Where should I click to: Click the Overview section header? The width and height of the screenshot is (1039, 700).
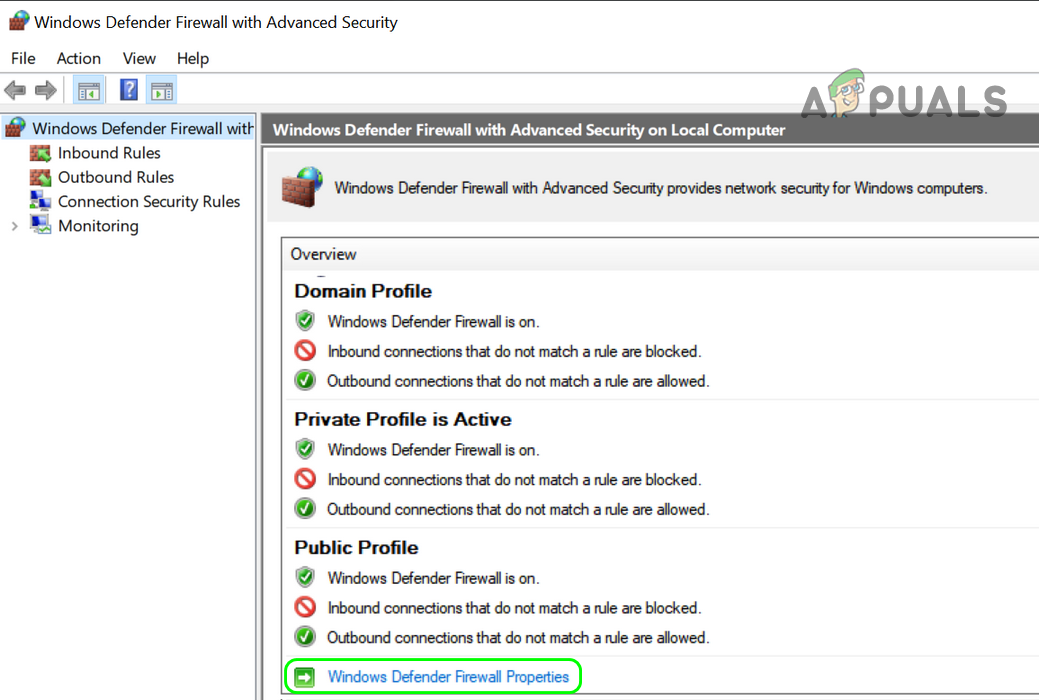(324, 254)
